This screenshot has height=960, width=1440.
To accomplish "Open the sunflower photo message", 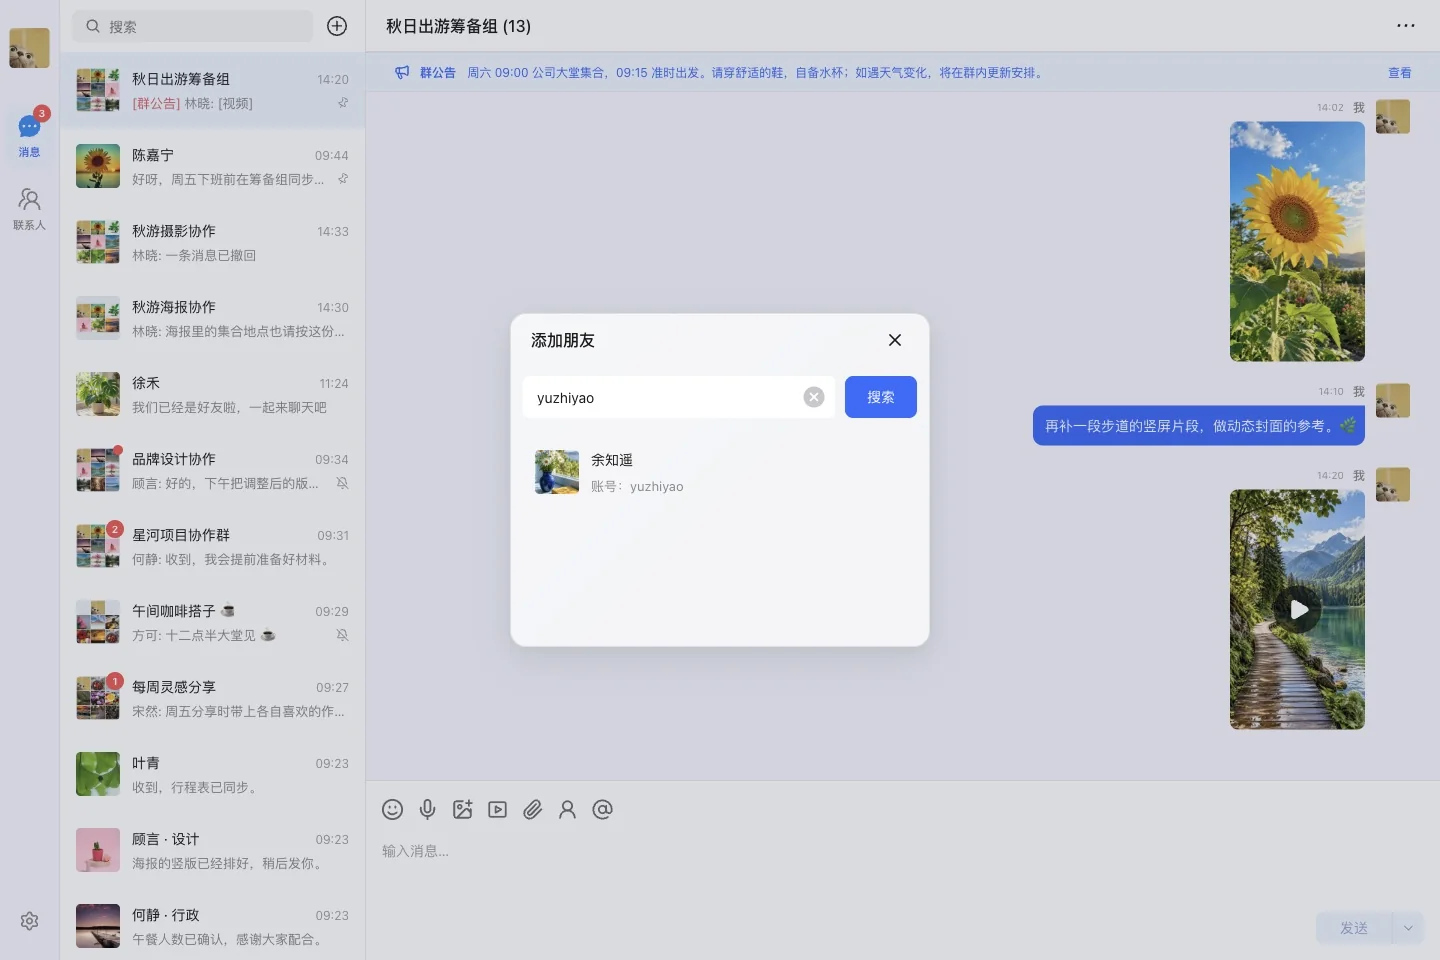I will tap(1297, 241).
